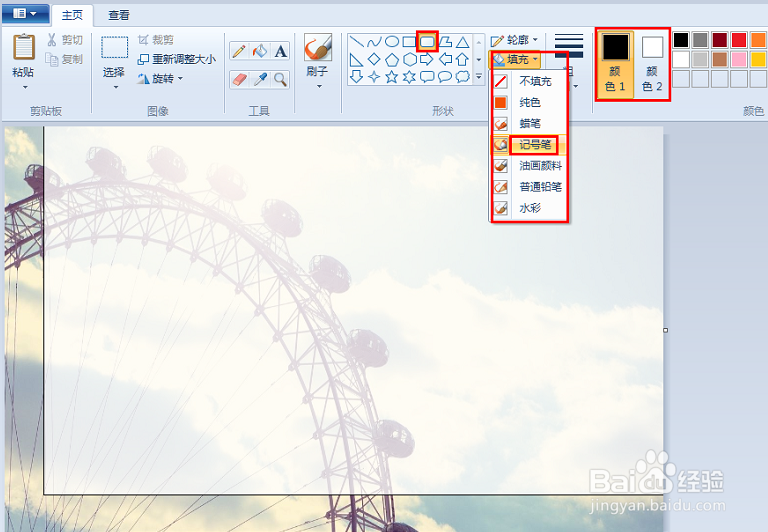Pick brown from the color palette

(720, 59)
